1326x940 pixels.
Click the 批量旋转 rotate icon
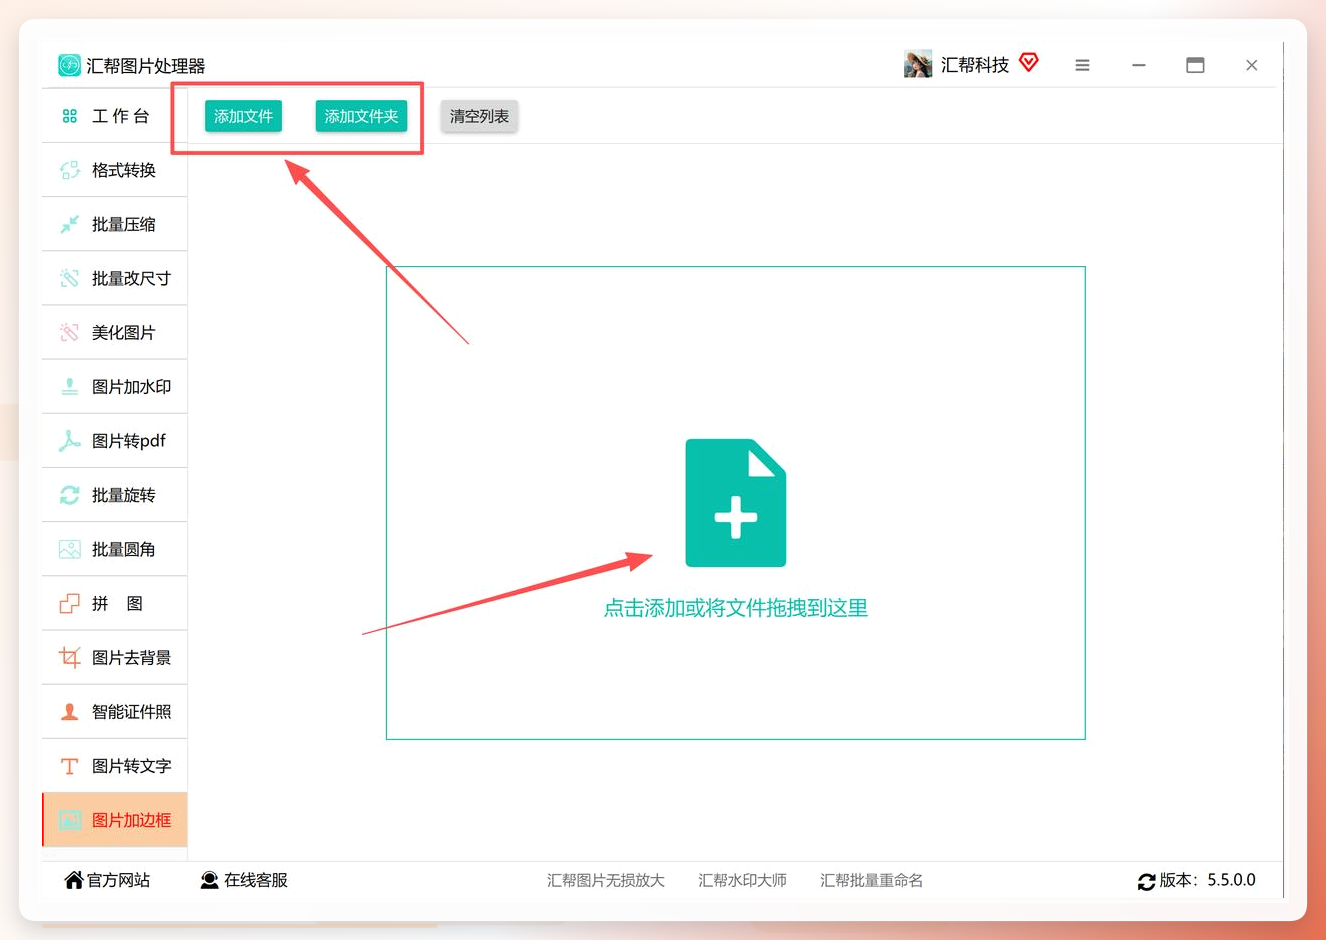coord(69,495)
